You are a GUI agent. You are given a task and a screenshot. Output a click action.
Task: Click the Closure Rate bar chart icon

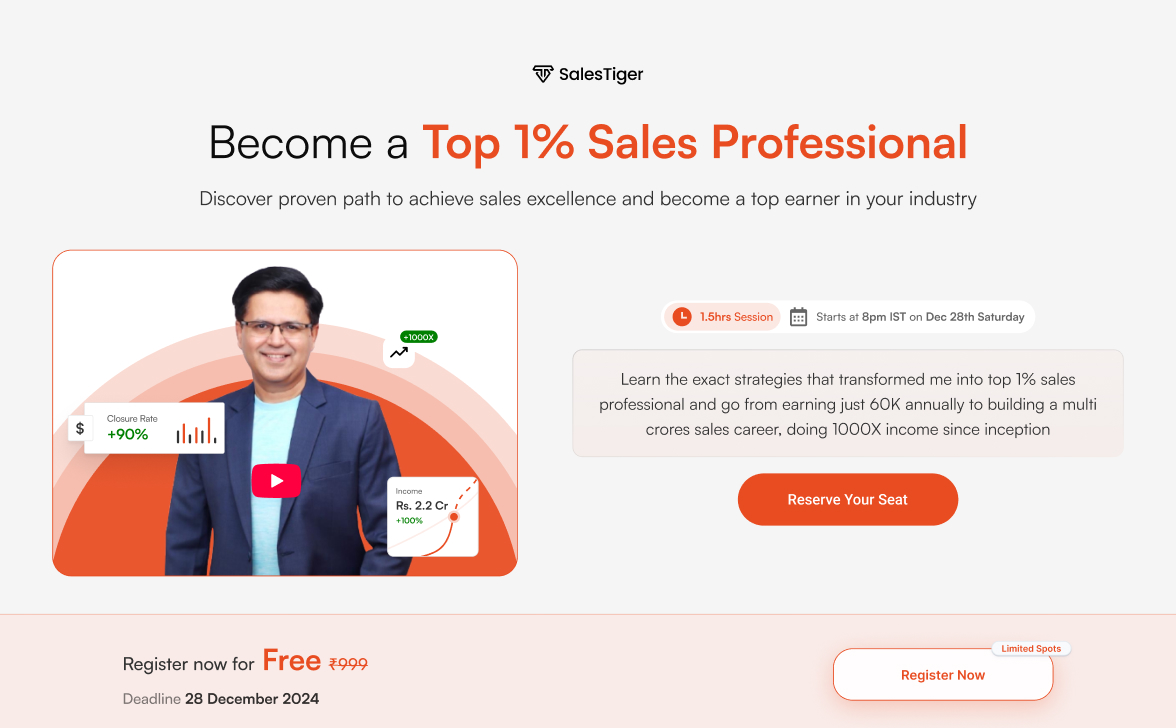pos(196,430)
